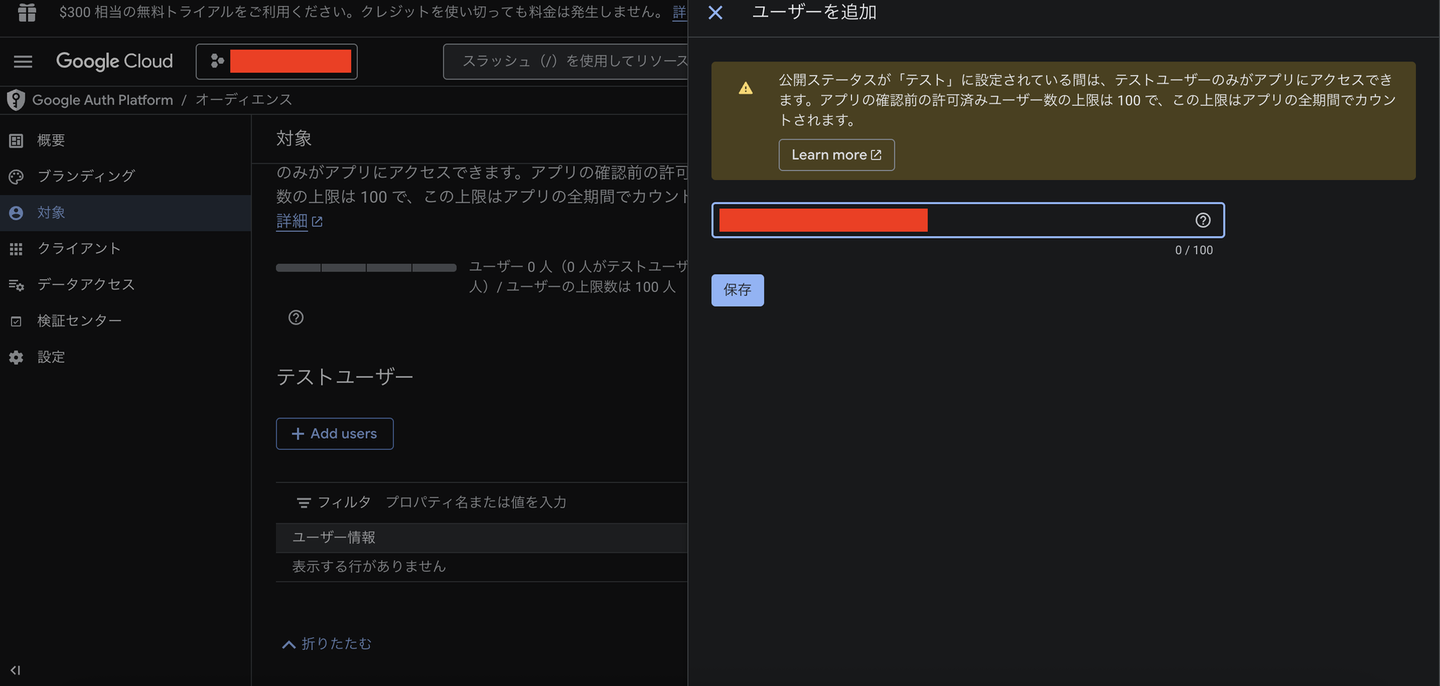The image size is (1440, 686).
Task: Collapse section with 折りたたむ
Action: [x=326, y=644]
